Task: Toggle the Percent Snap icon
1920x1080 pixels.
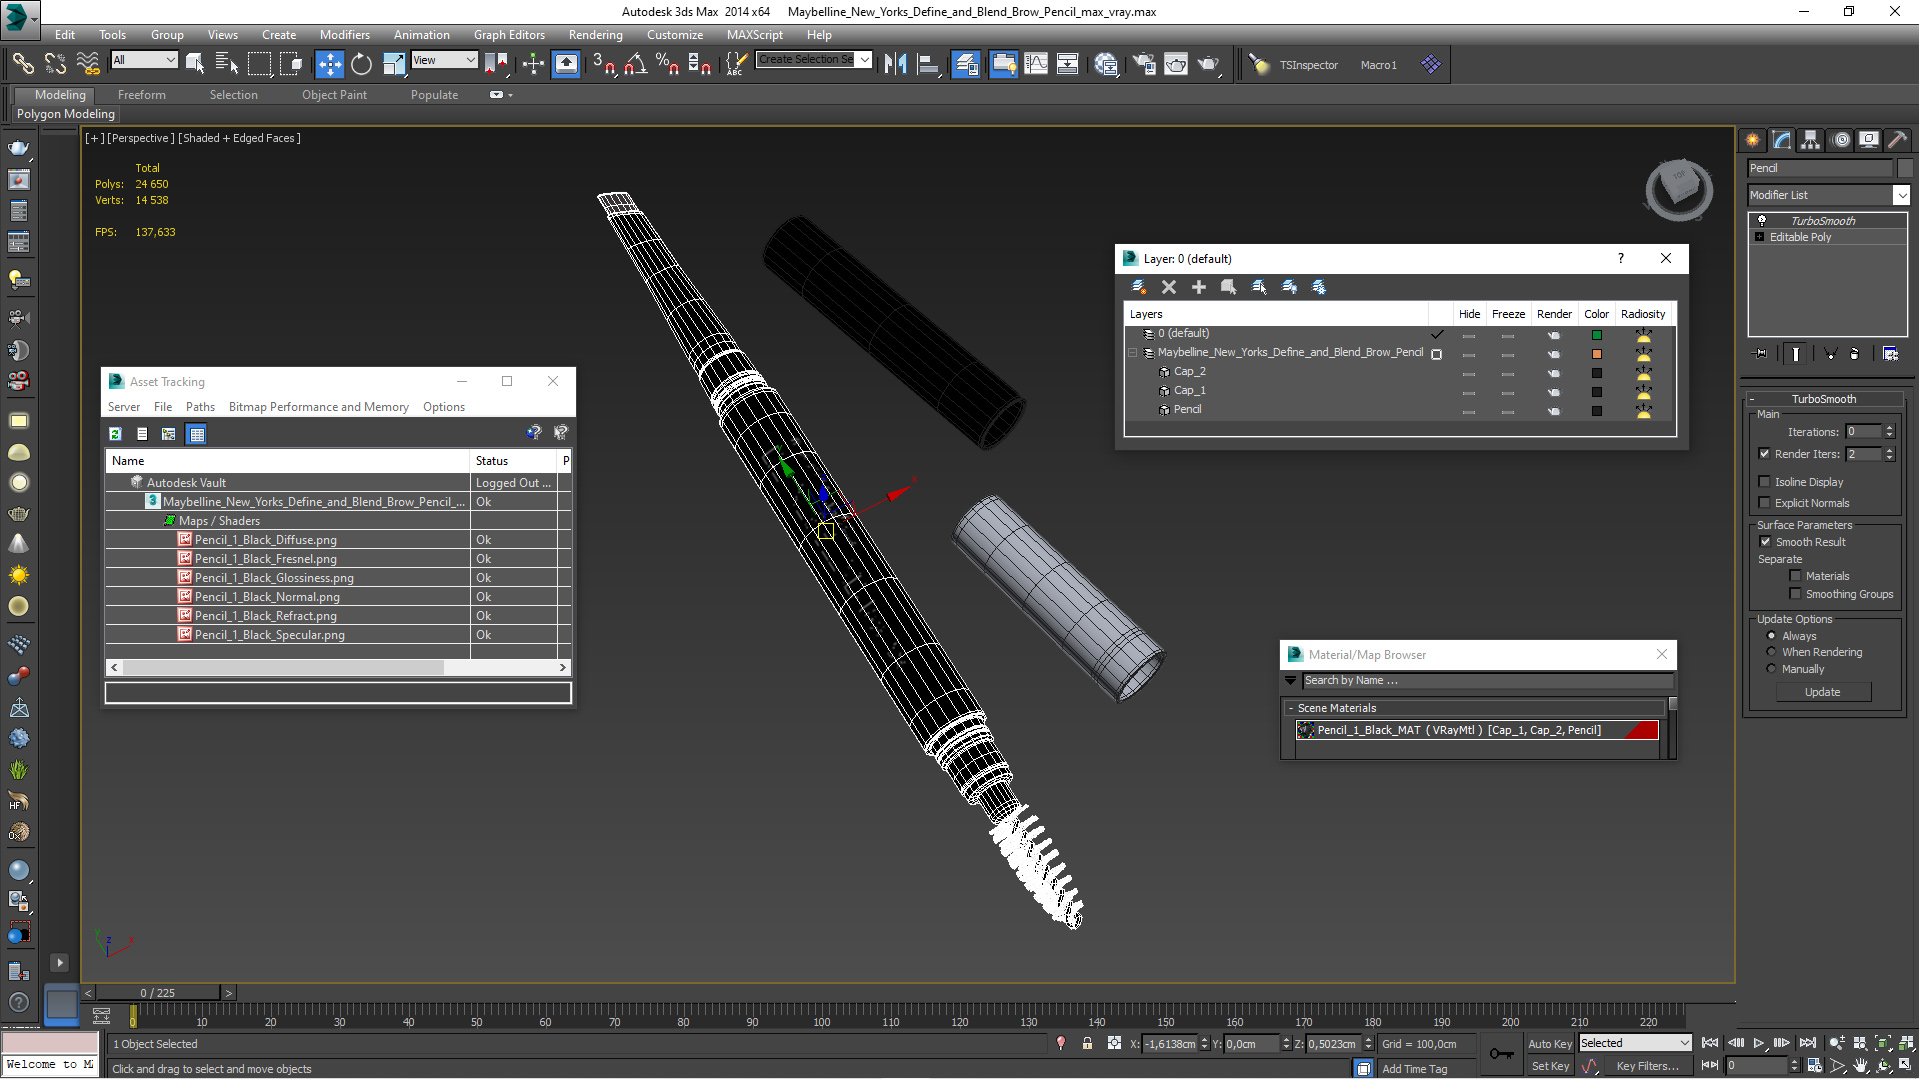Action: pos(667,64)
